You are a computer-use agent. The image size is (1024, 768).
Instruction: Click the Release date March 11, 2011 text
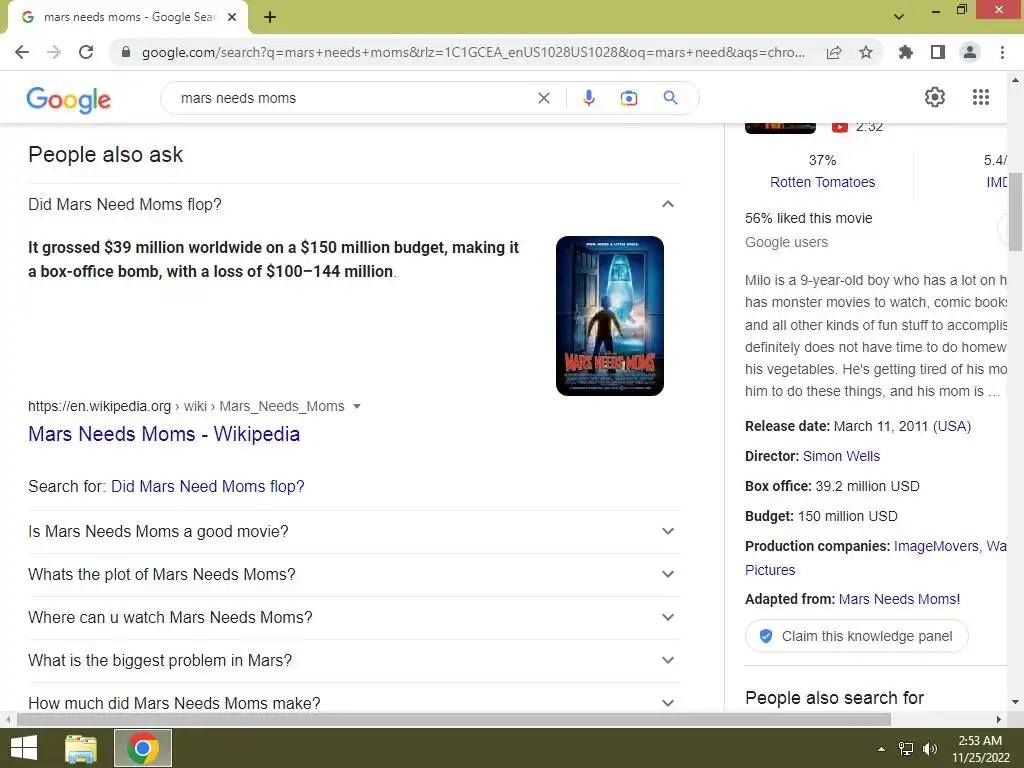pyautogui.click(x=858, y=426)
